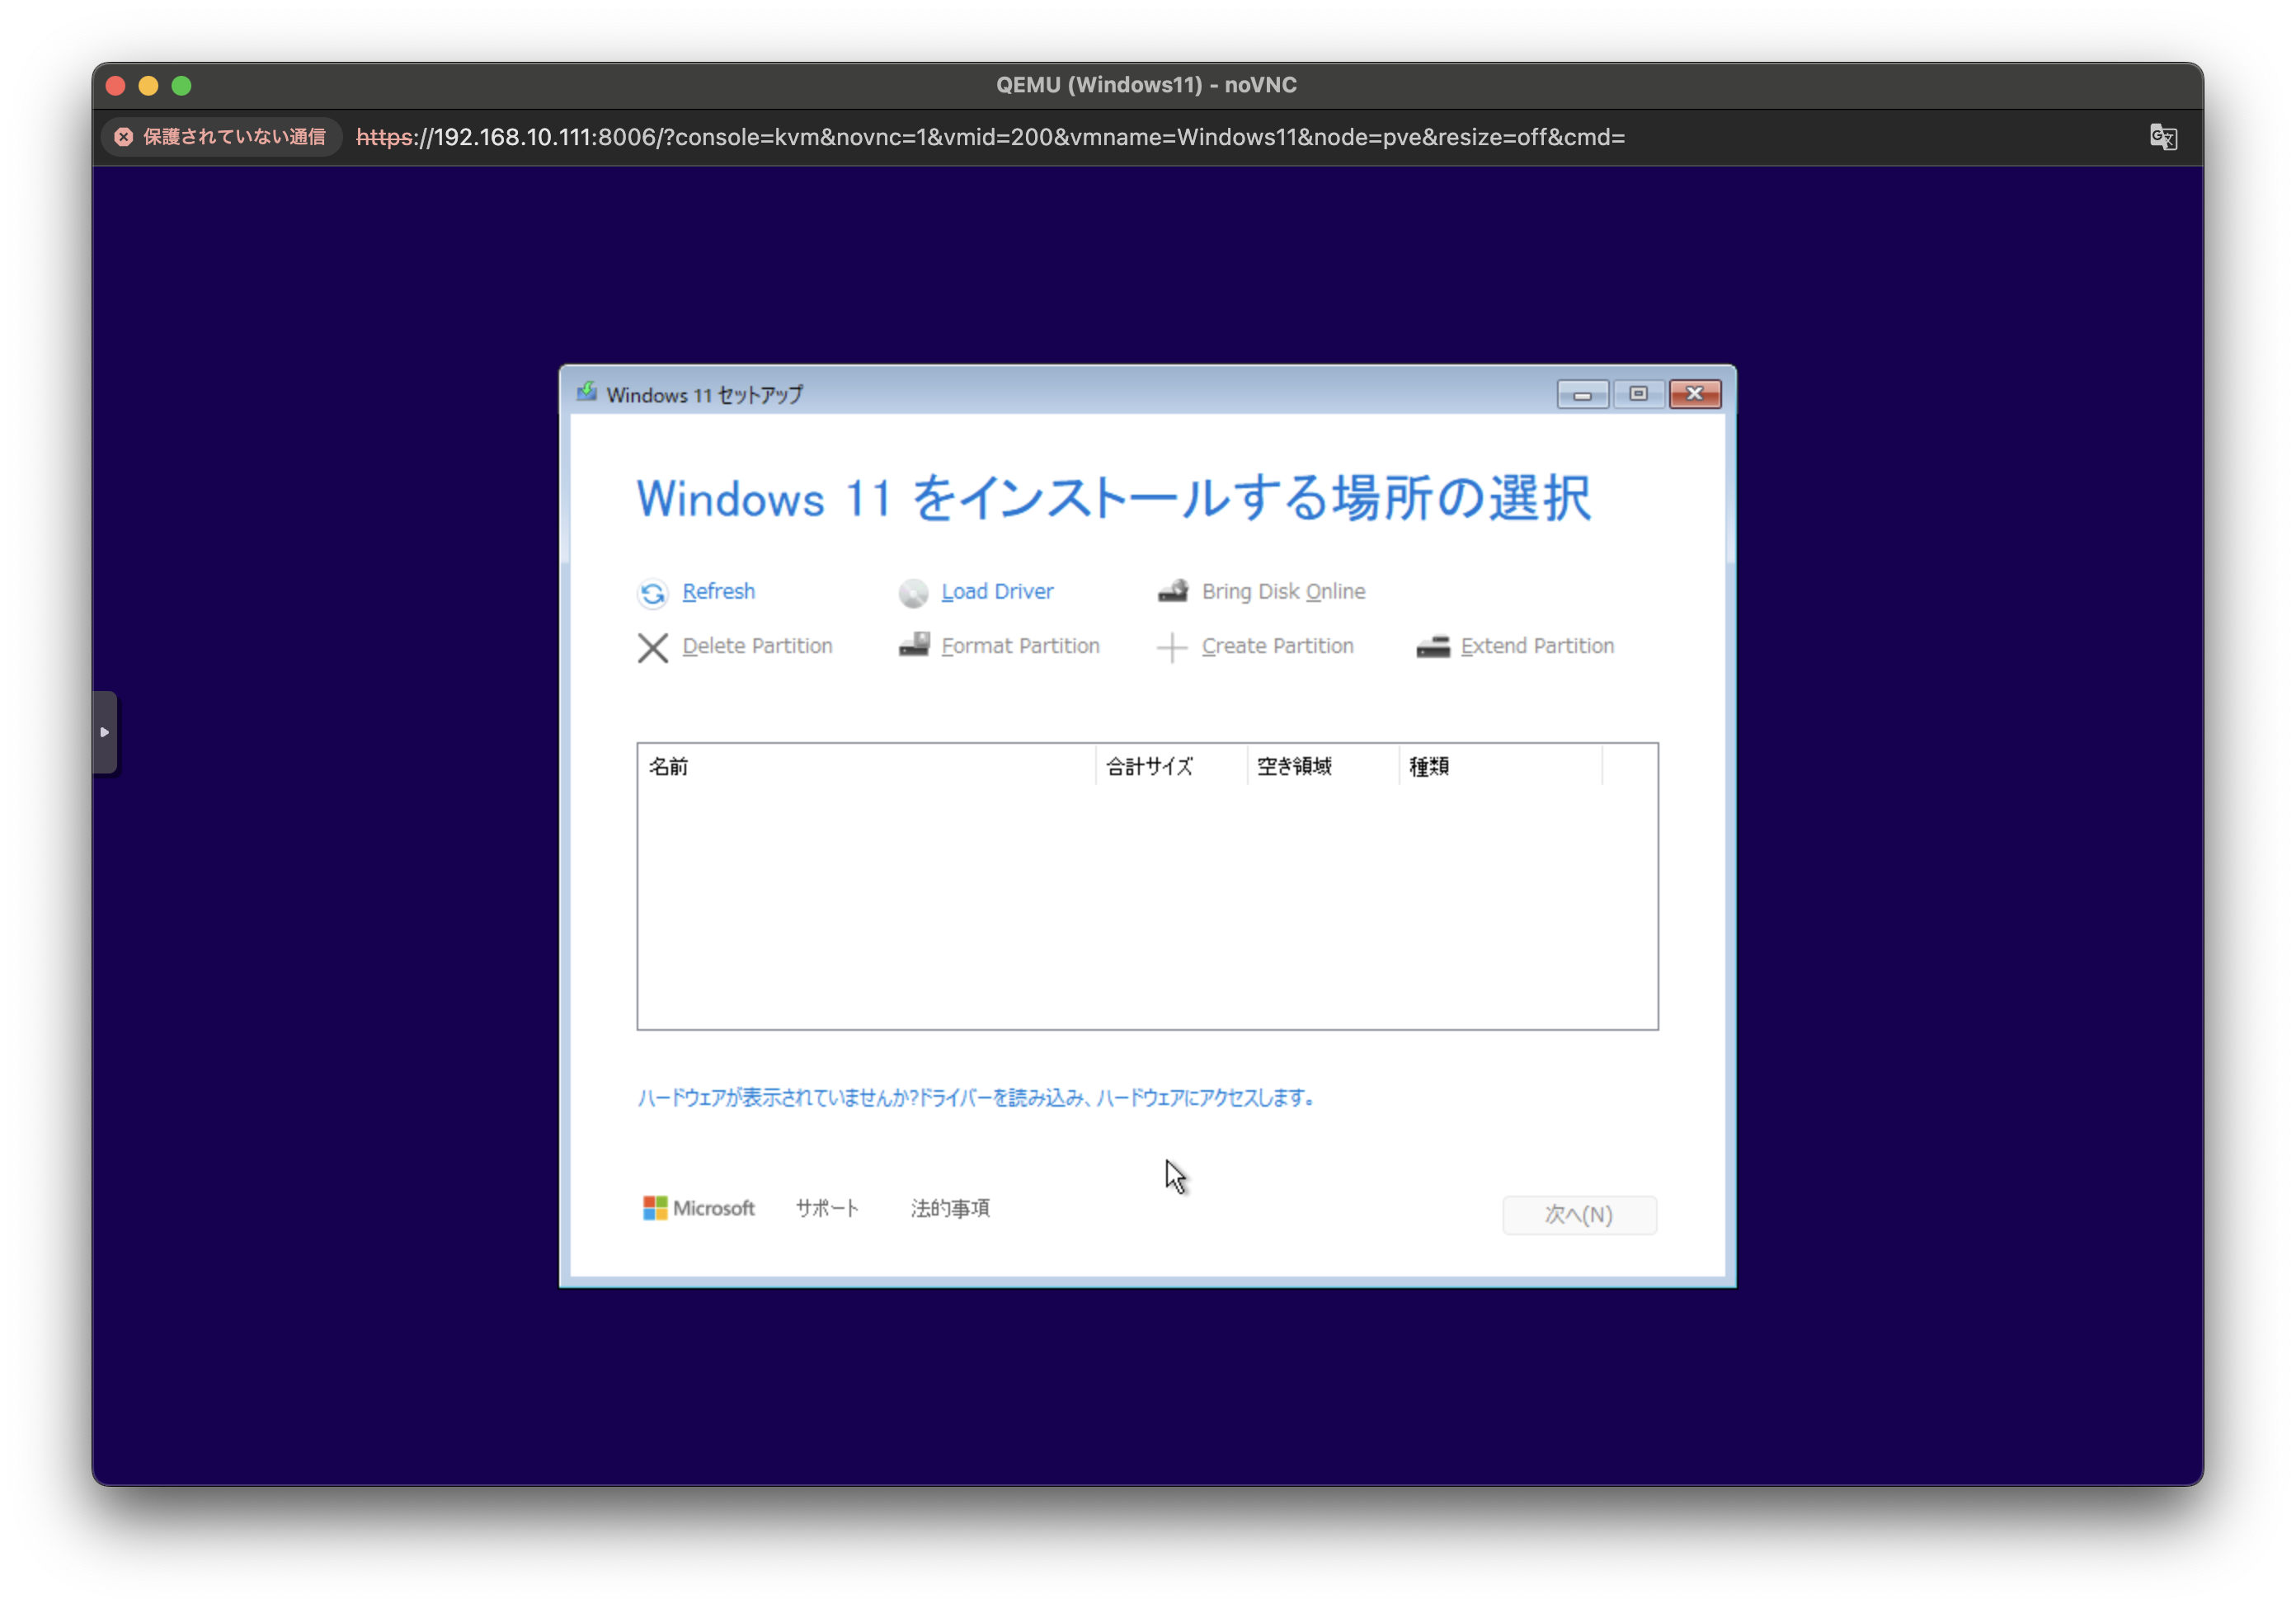Open the 法的事項 legal link
Image resolution: width=2296 pixels, height=1608 pixels.
[x=950, y=1208]
